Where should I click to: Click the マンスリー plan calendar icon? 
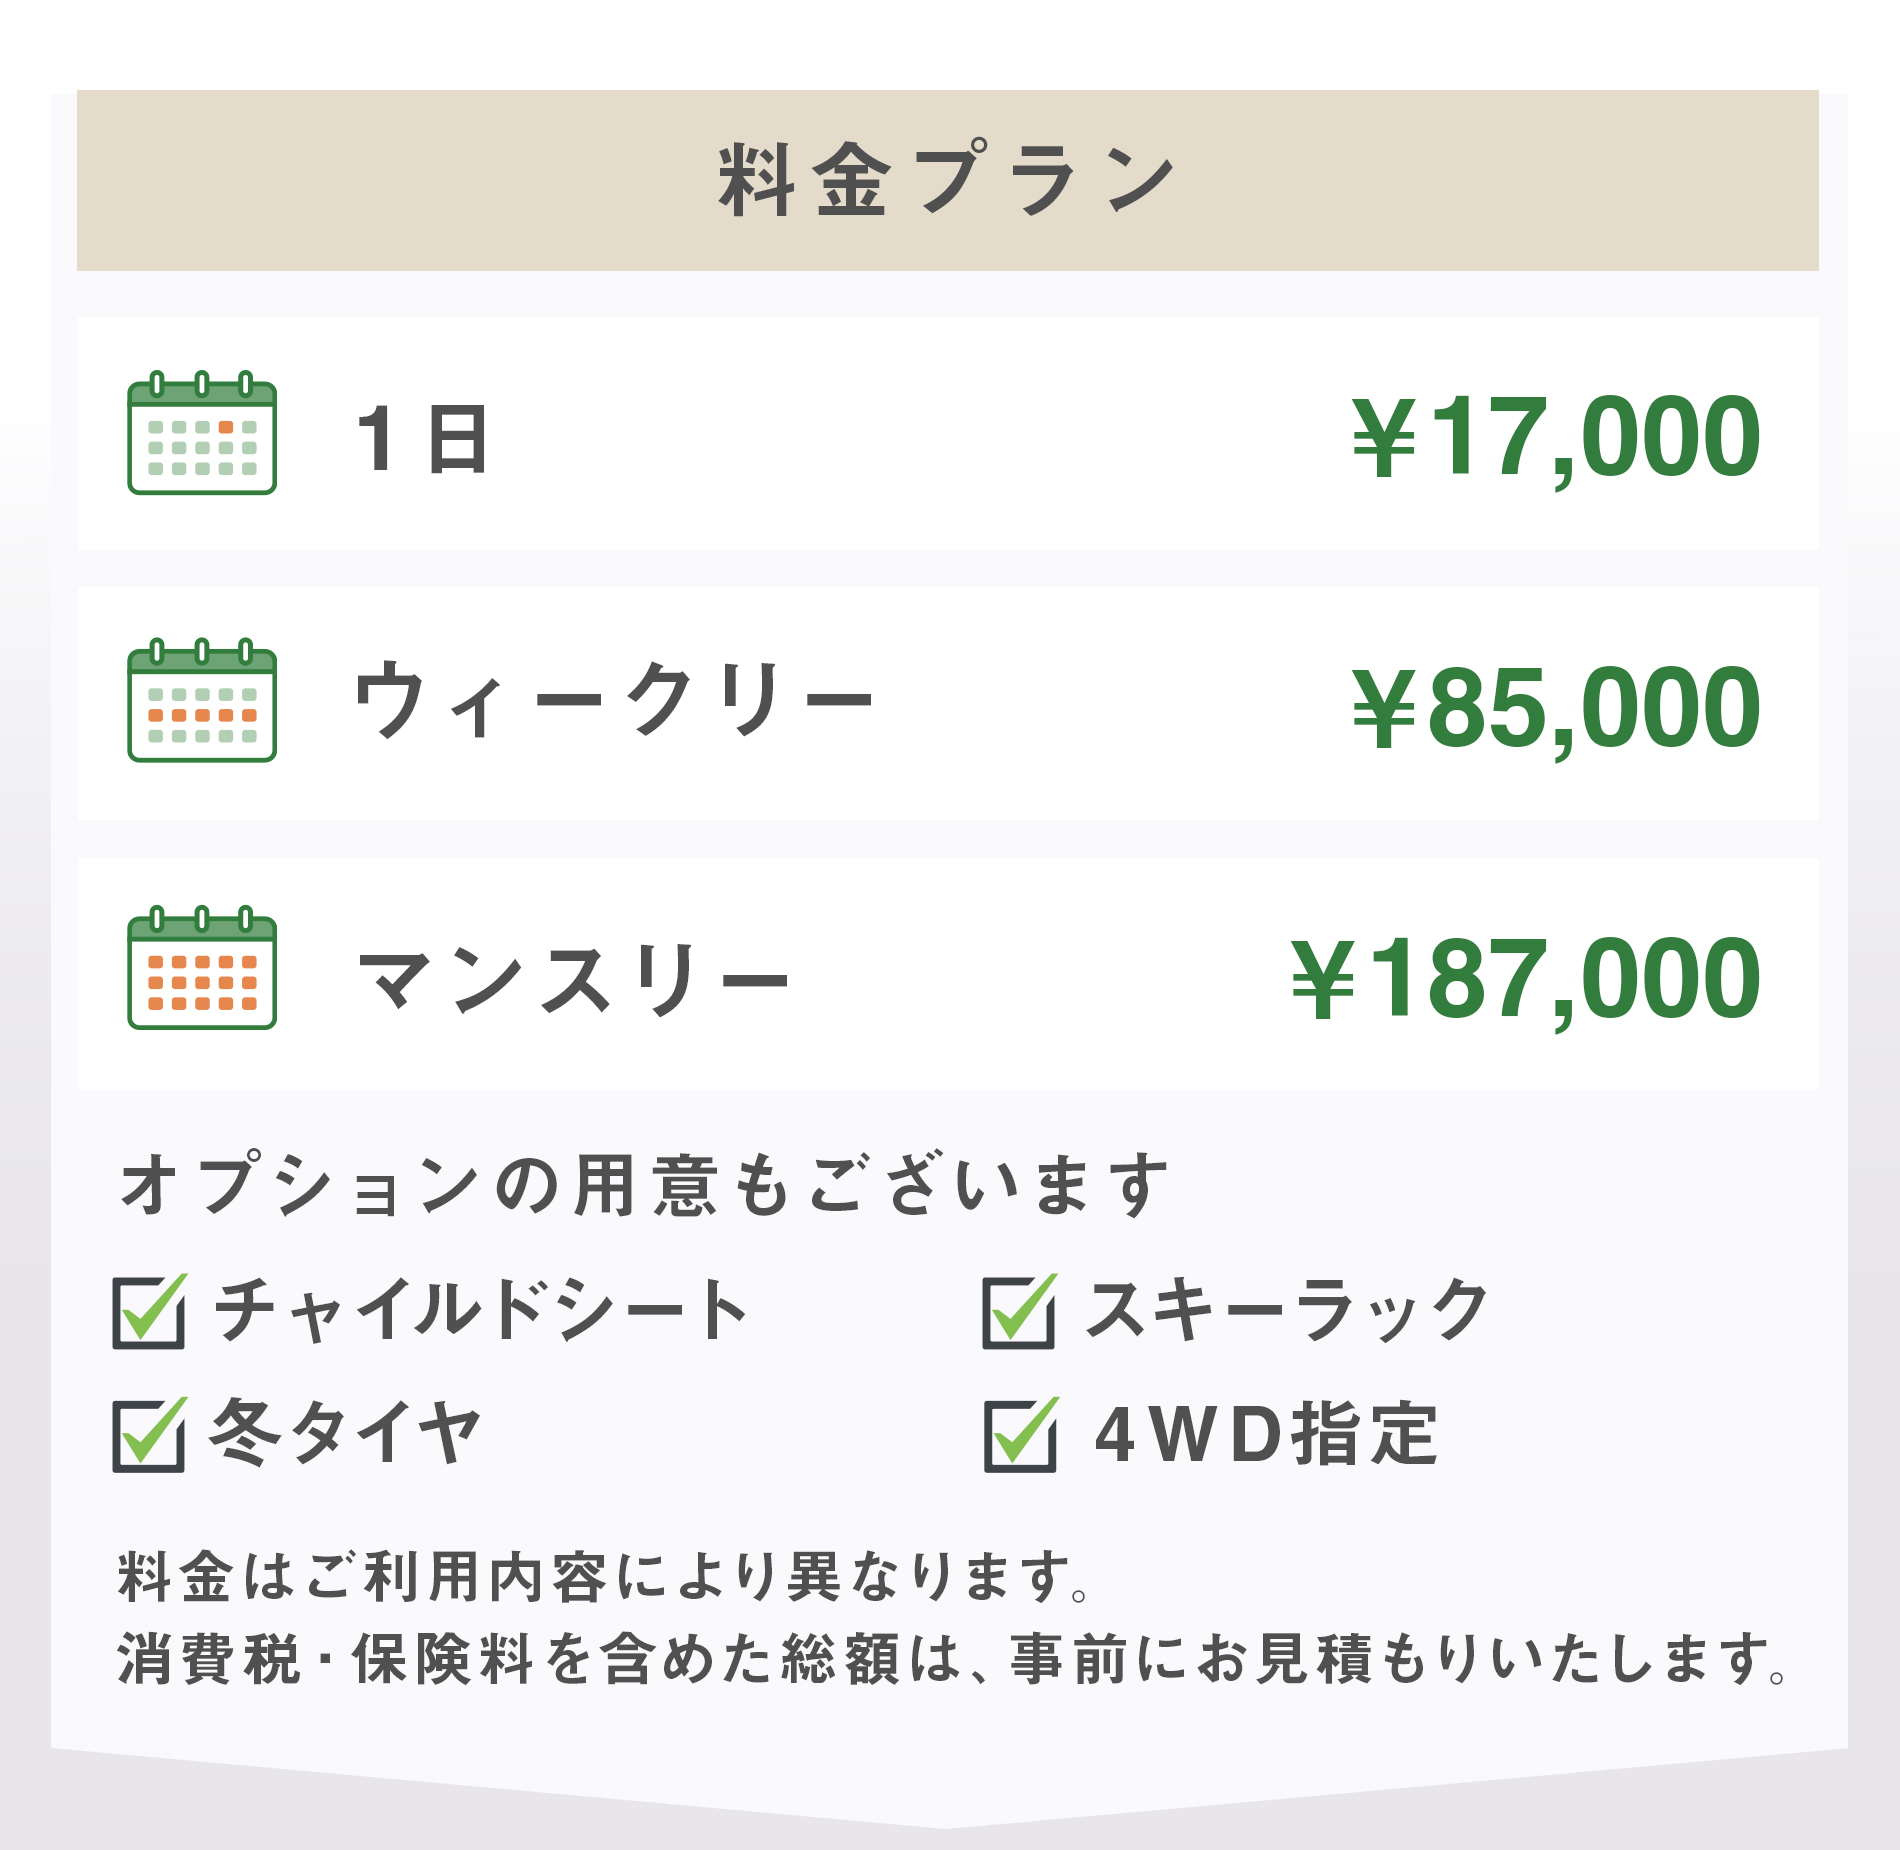pyautogui.click(x=202, y=970)
